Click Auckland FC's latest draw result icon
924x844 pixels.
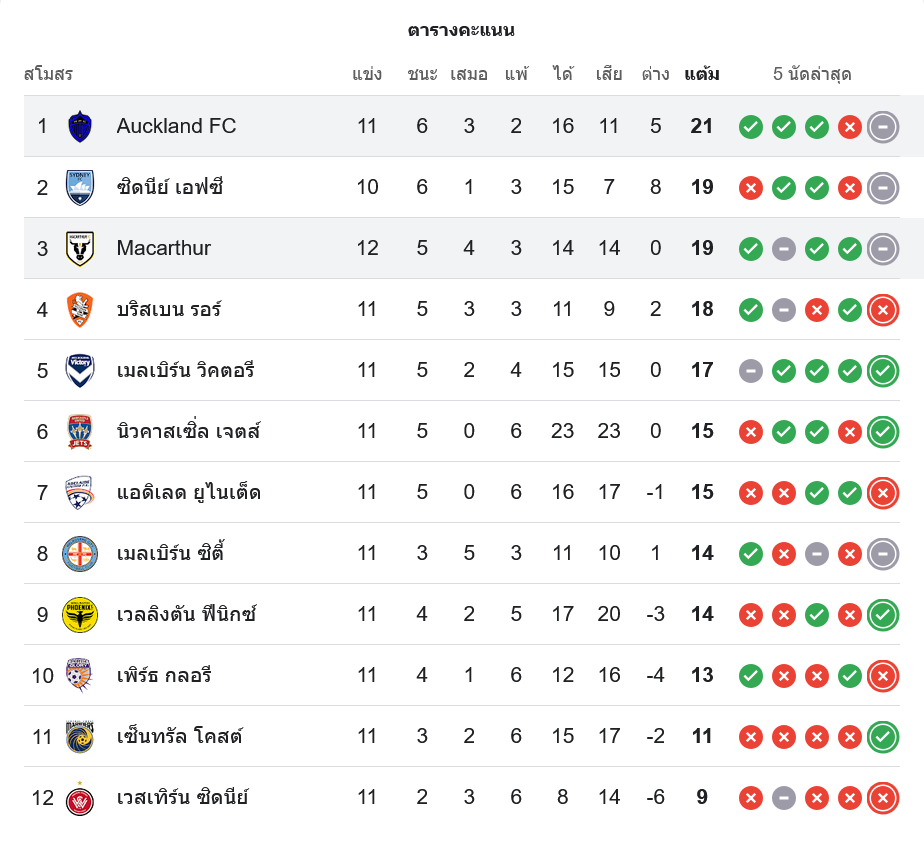pos(882,127)
